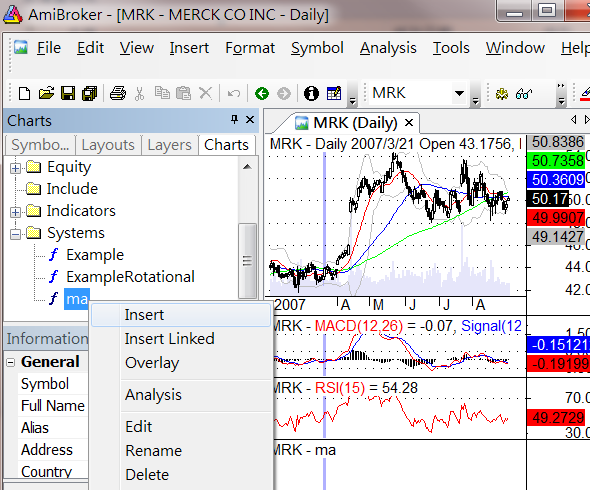Click the AmiBroker app logo icon
Viewport: 590px width, 490px height.
[12, 15]
